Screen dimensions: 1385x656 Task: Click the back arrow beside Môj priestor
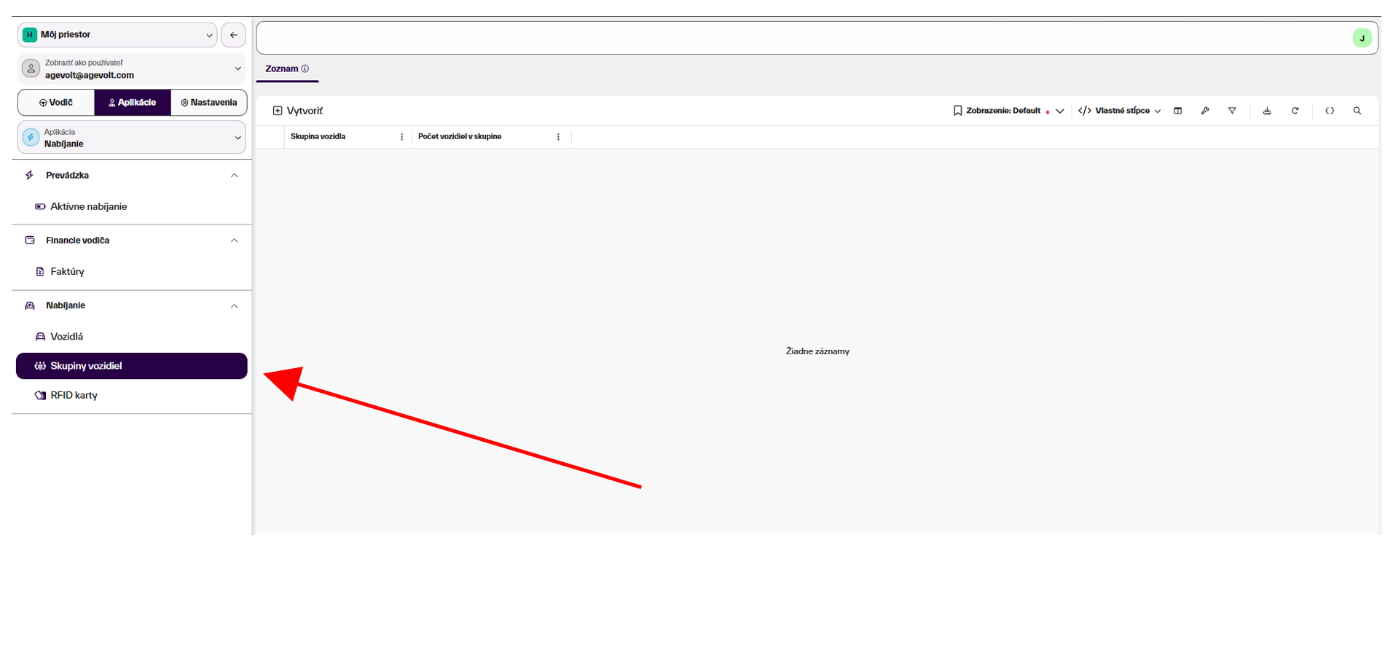(x=233, y=35)
